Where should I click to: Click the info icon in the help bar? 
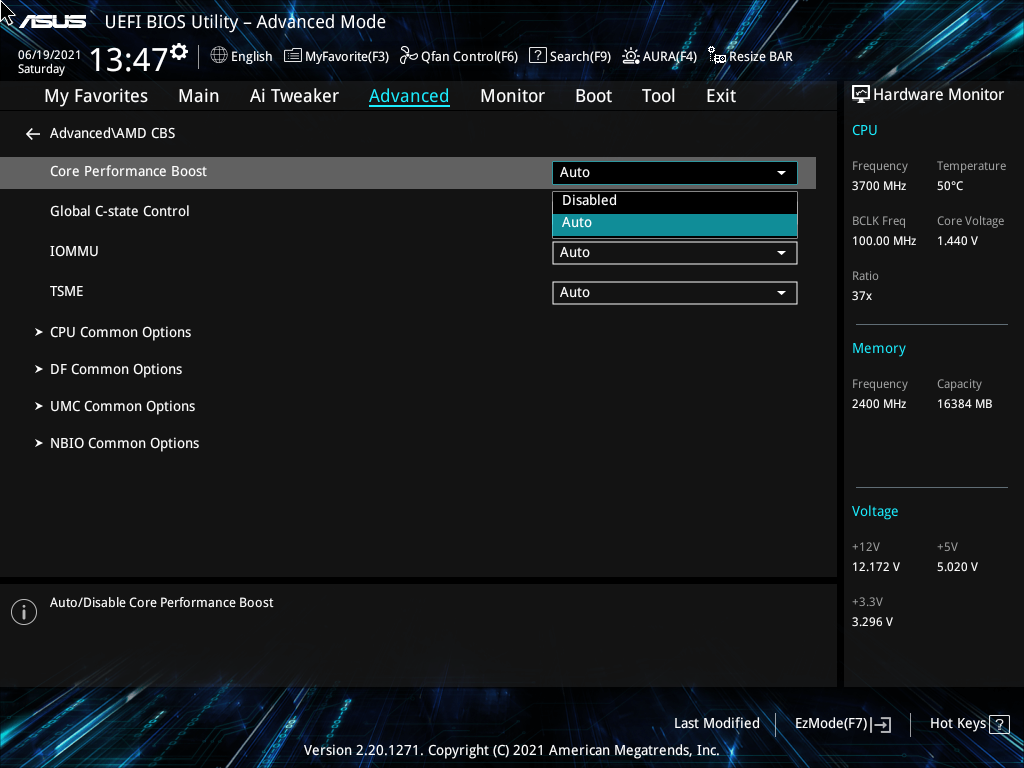pos(23,611)
